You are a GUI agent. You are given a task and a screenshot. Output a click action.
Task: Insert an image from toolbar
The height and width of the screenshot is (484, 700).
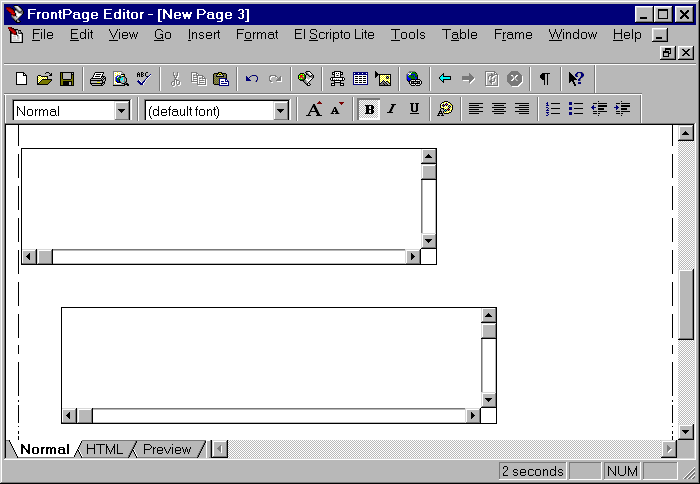click(383, 79)
